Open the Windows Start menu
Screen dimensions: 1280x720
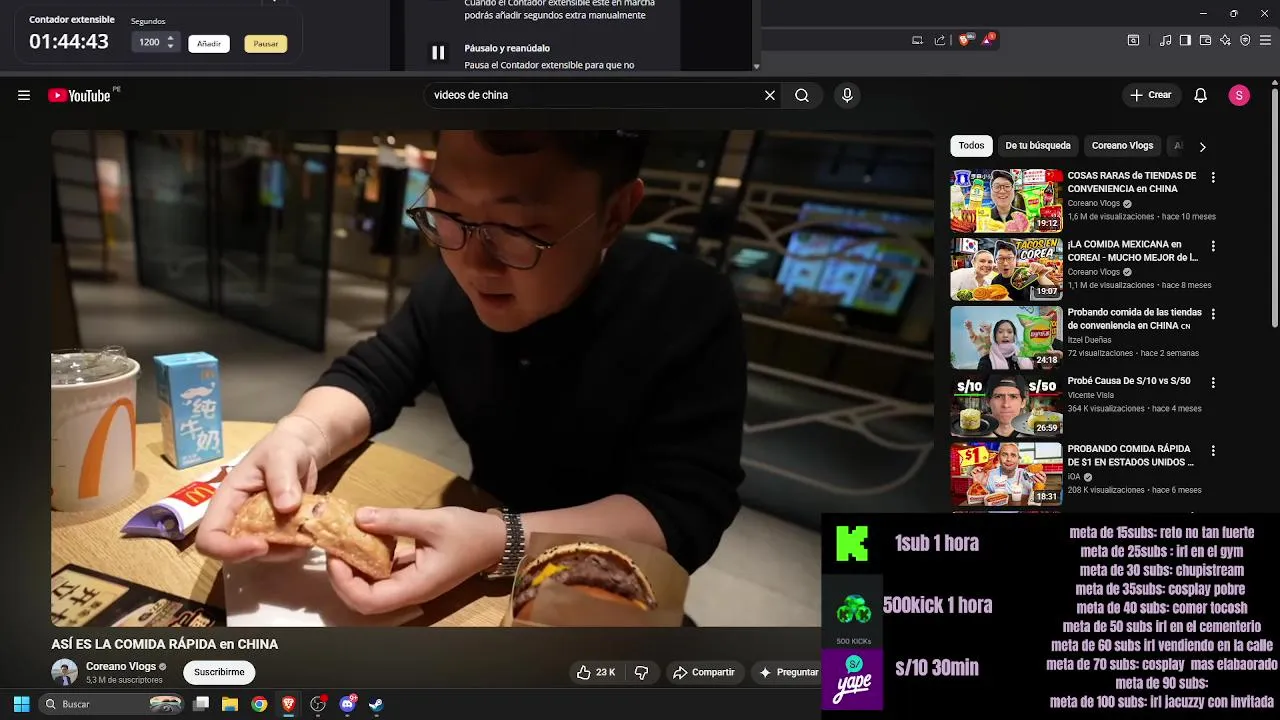(x=21, y=704)
